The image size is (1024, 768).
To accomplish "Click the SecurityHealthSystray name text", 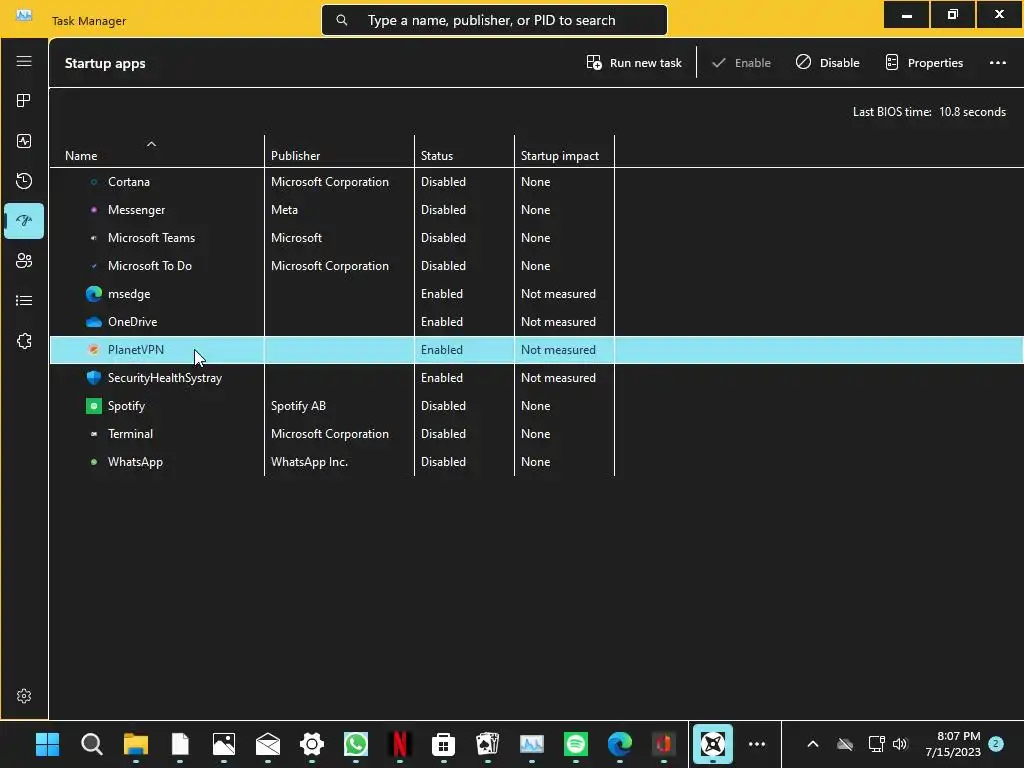I will tap(165, 378).
